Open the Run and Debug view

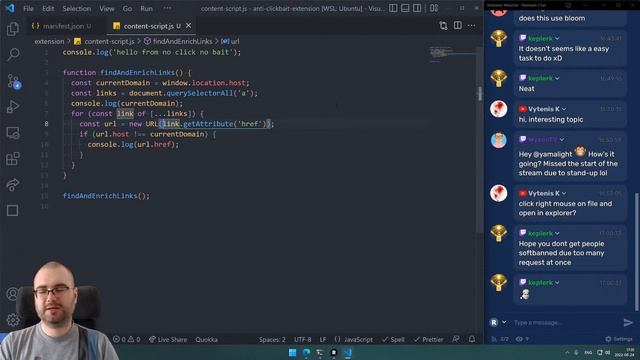(x=13, y=107)
